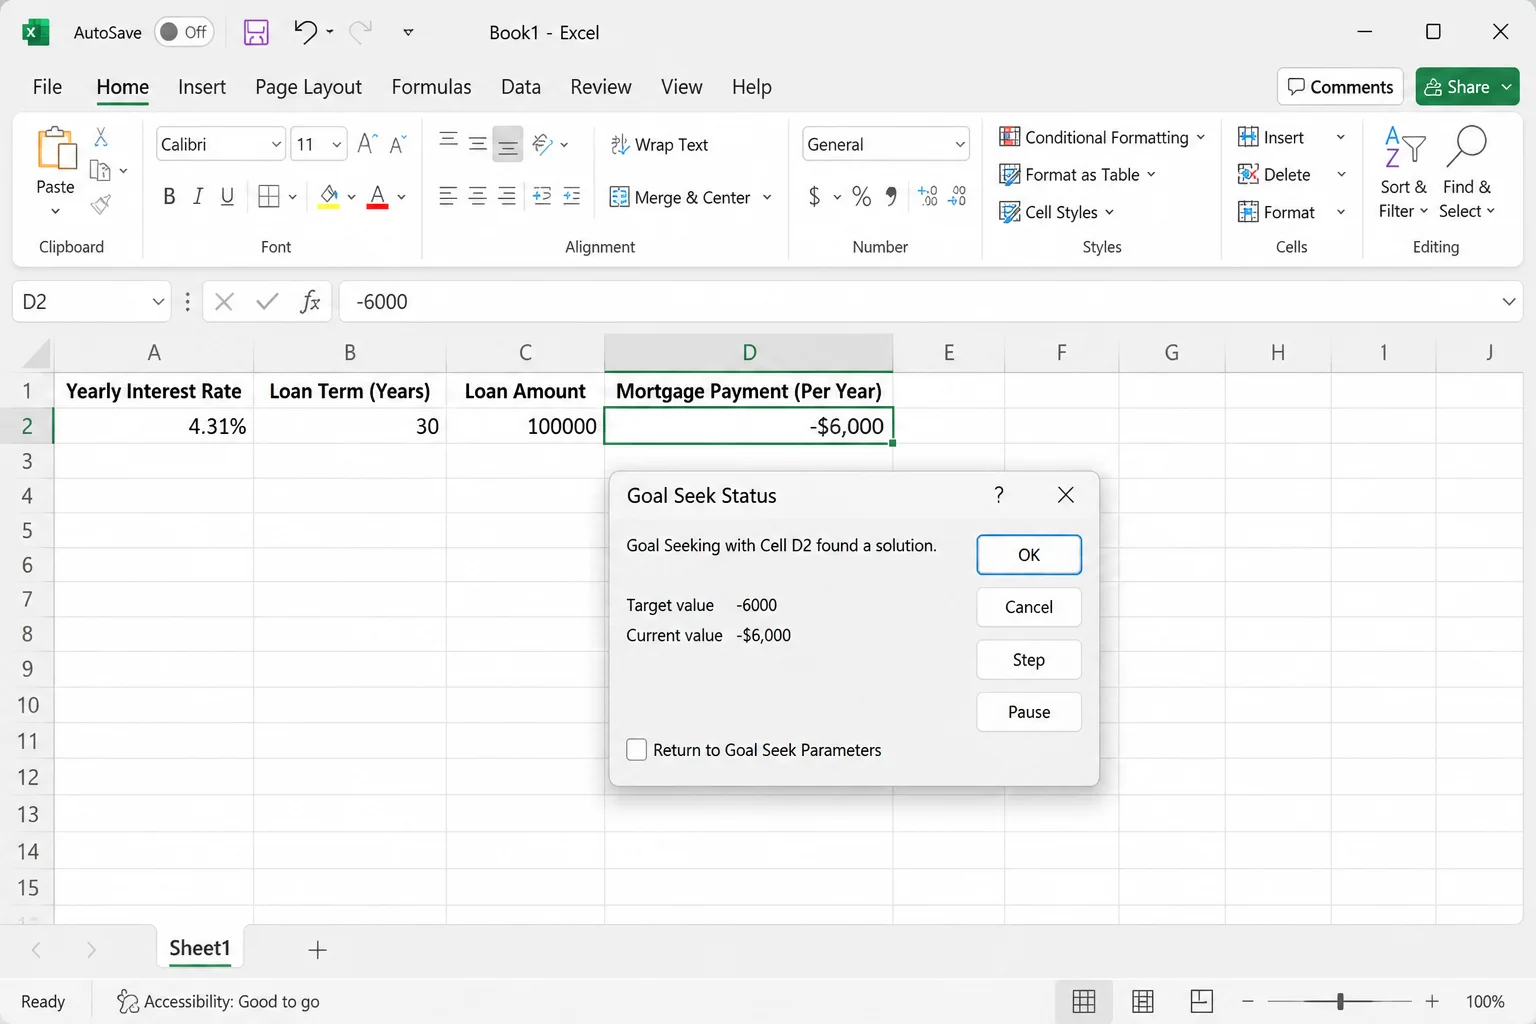Open the font size 11 dropdown
The width and height of the screenshot is (1536, 1024).
pyautogui.click(x=337, y=145)
